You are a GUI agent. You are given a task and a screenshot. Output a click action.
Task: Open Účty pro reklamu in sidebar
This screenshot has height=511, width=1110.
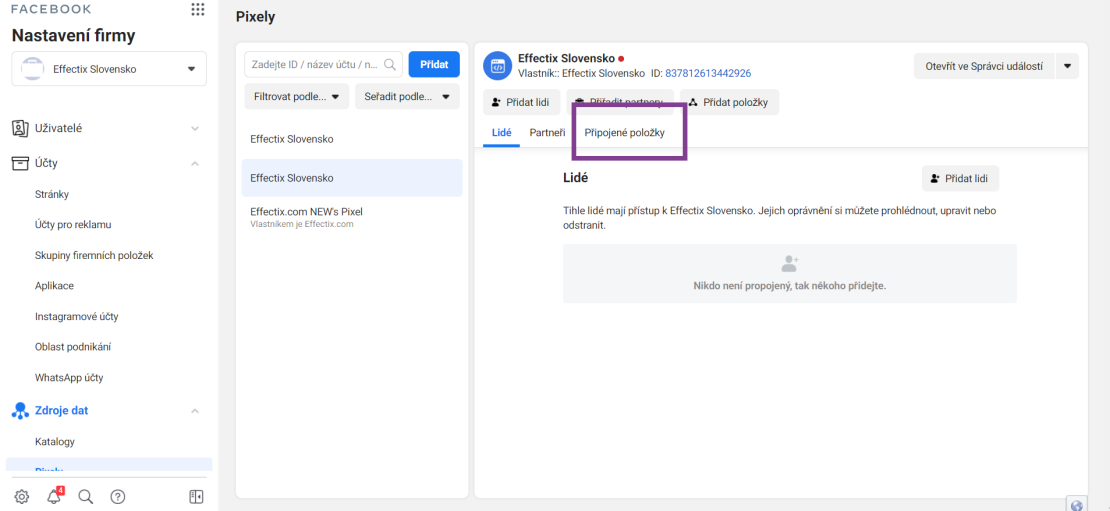coord(73,224)
